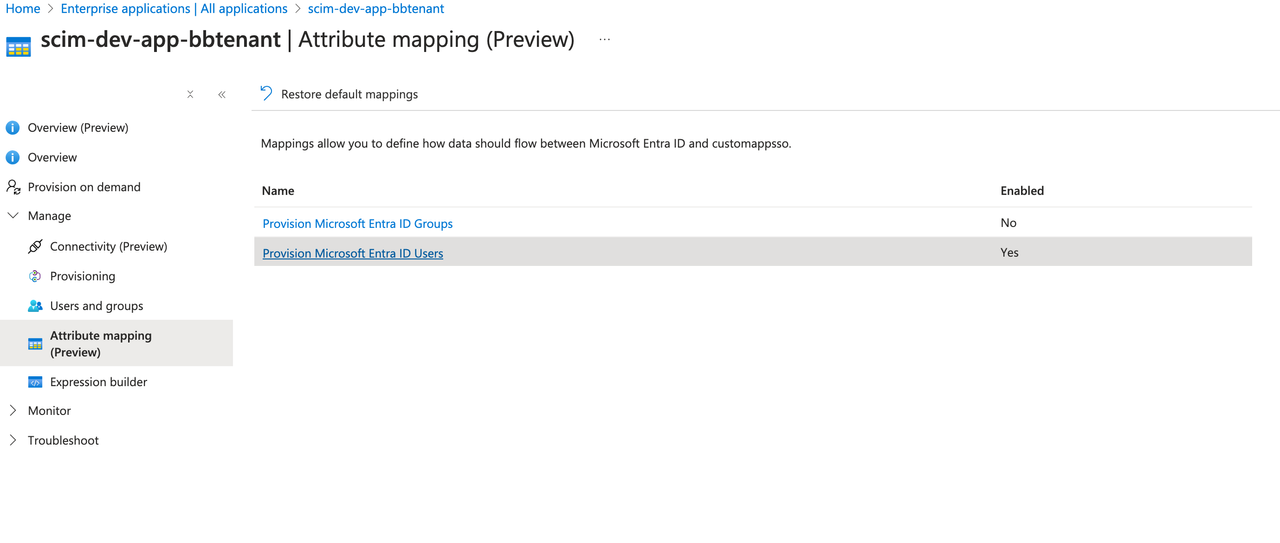
Task: Open the ellipsis more options menu
Action: click(604, 40)
